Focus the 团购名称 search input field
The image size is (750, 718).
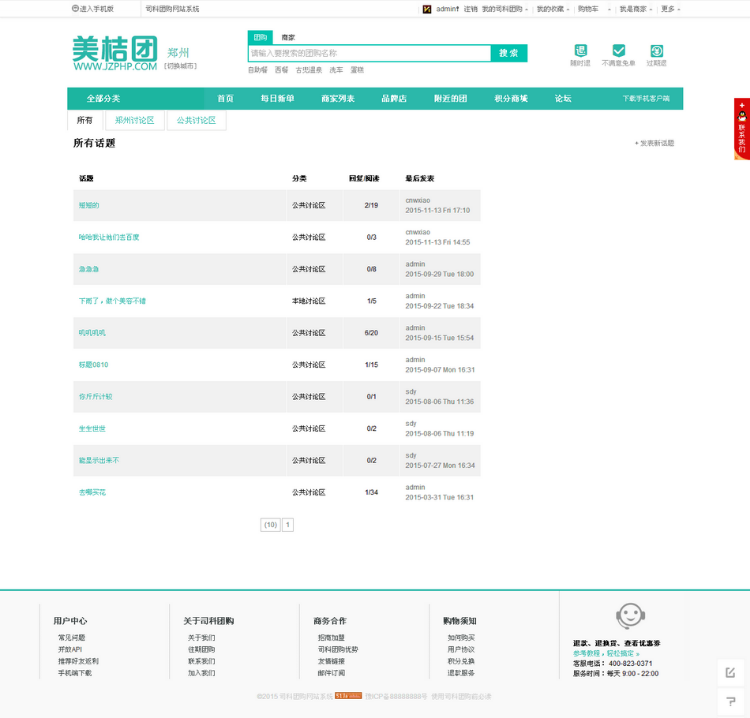pos(369,53)
